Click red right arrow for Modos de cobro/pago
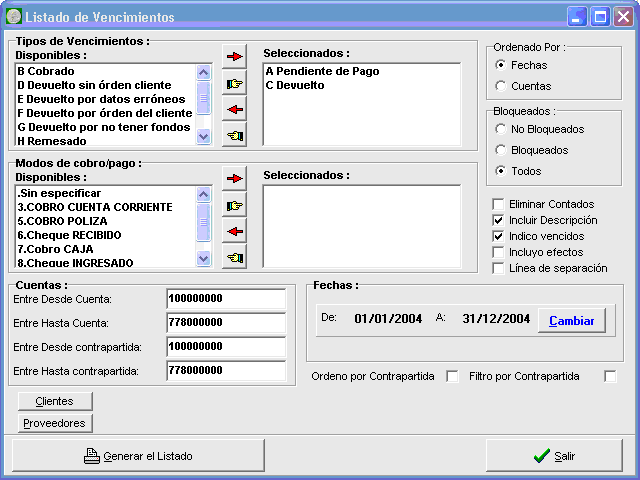The image size is (640, 480). point(234,179)
